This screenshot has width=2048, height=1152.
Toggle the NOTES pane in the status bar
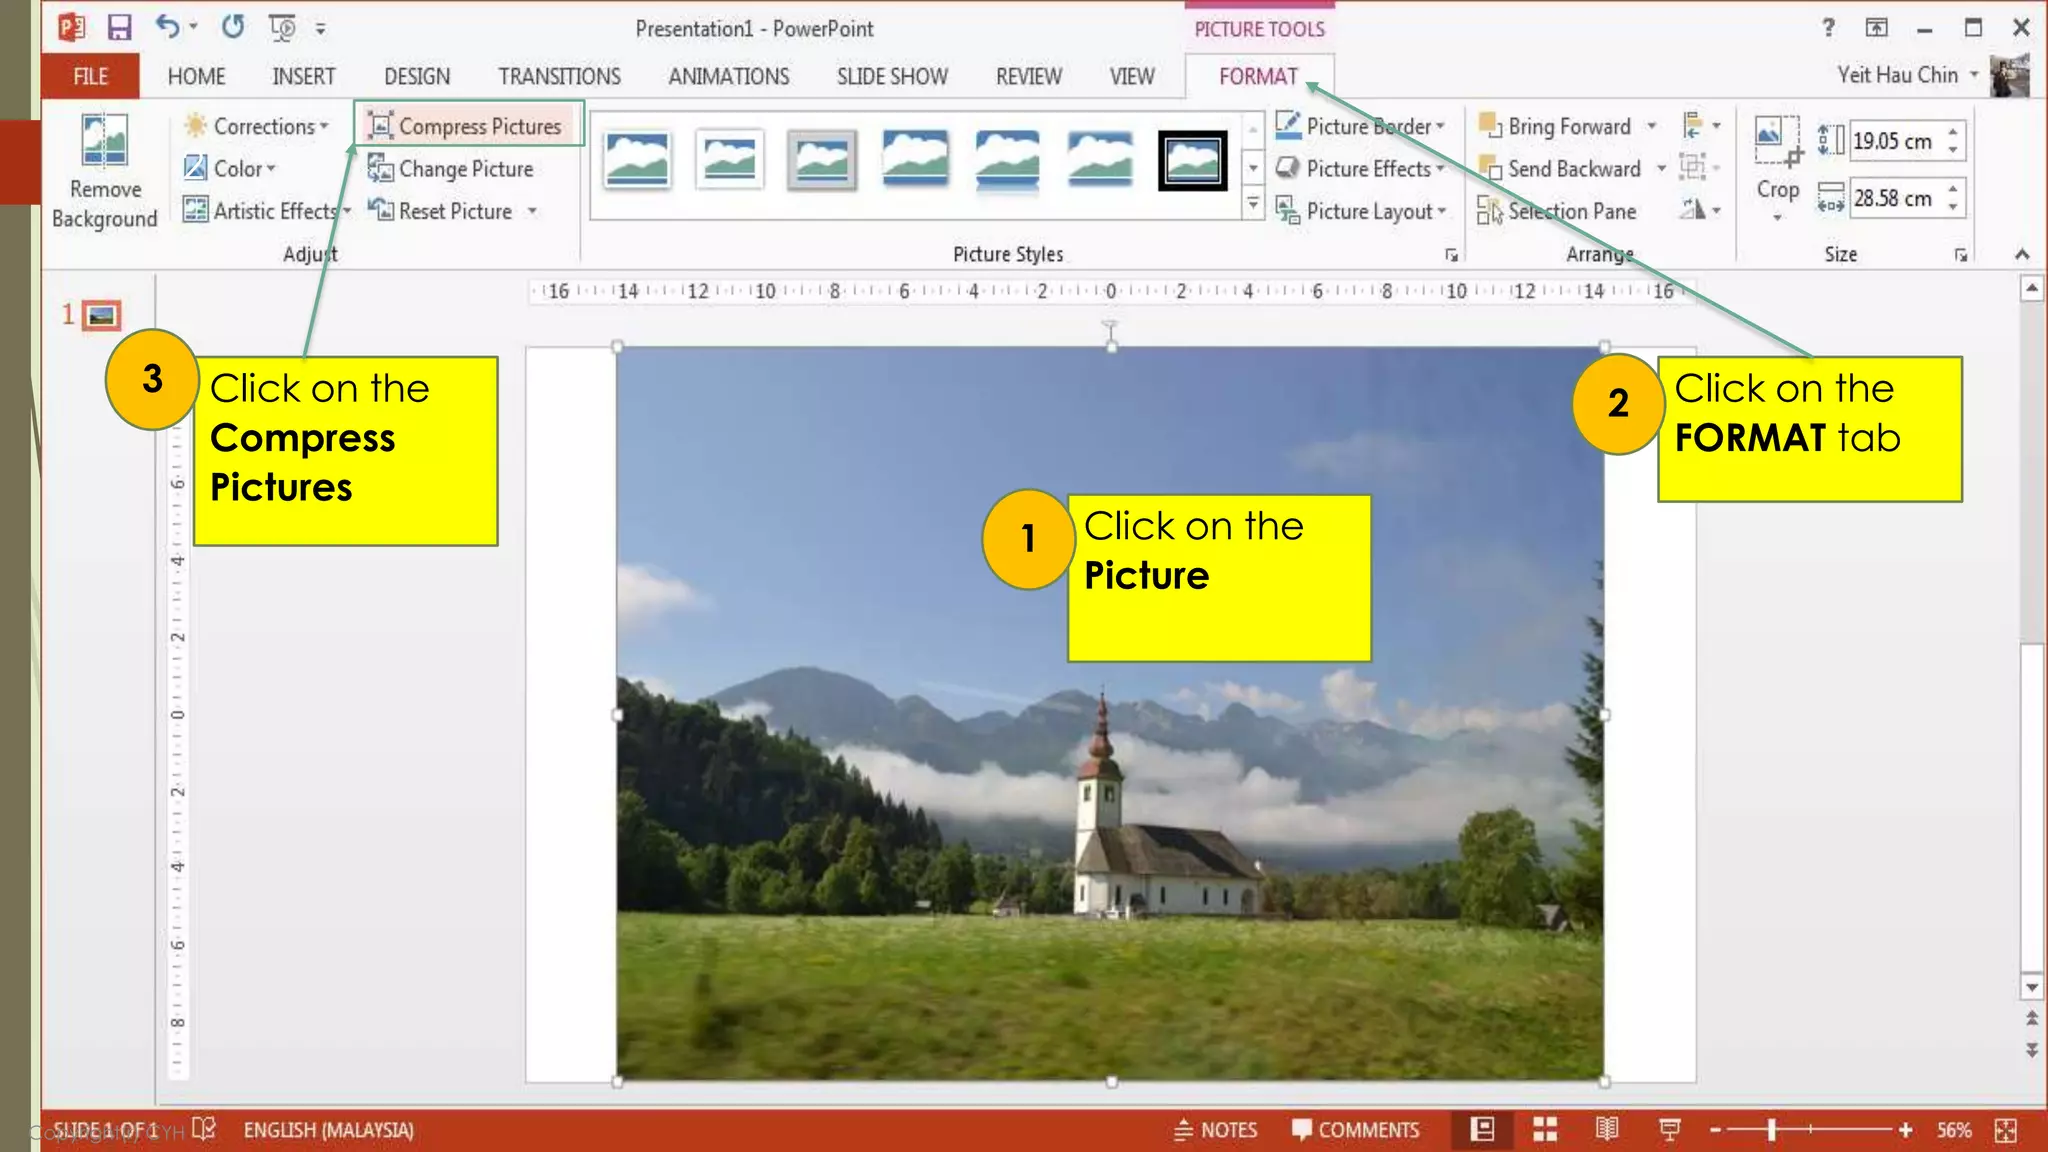click(1215, 1130)
